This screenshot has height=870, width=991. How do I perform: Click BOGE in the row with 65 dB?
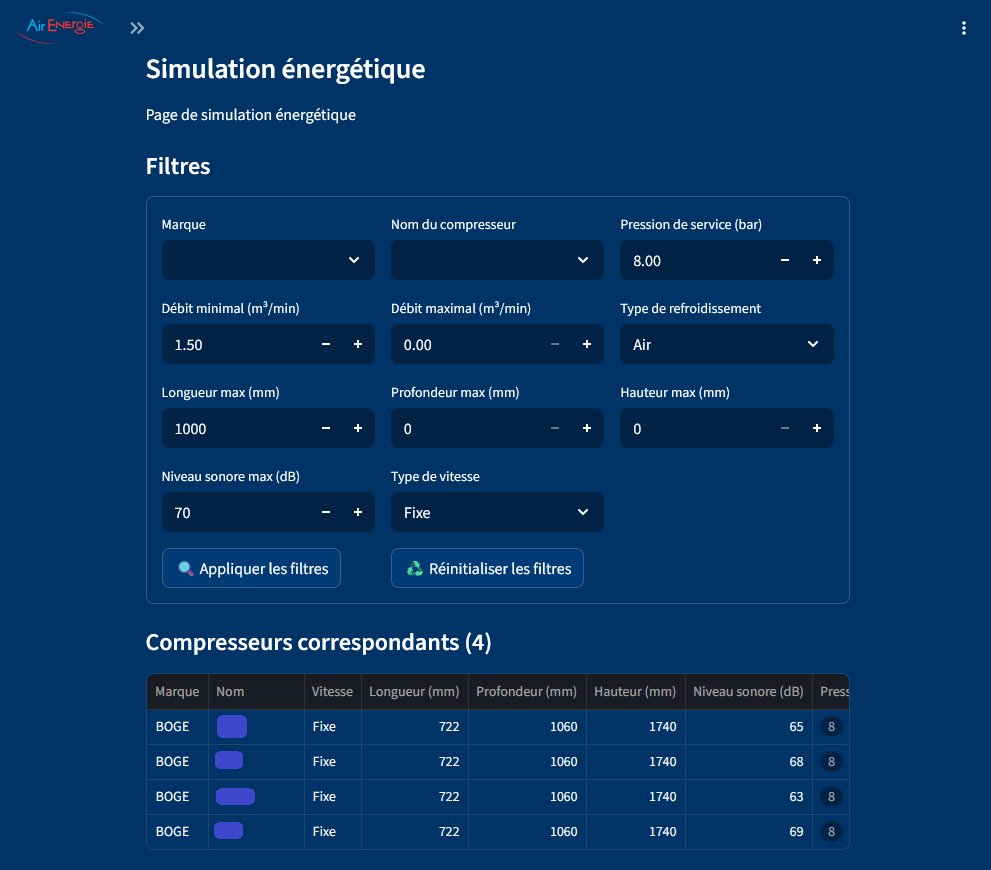[x=177, y=727]
